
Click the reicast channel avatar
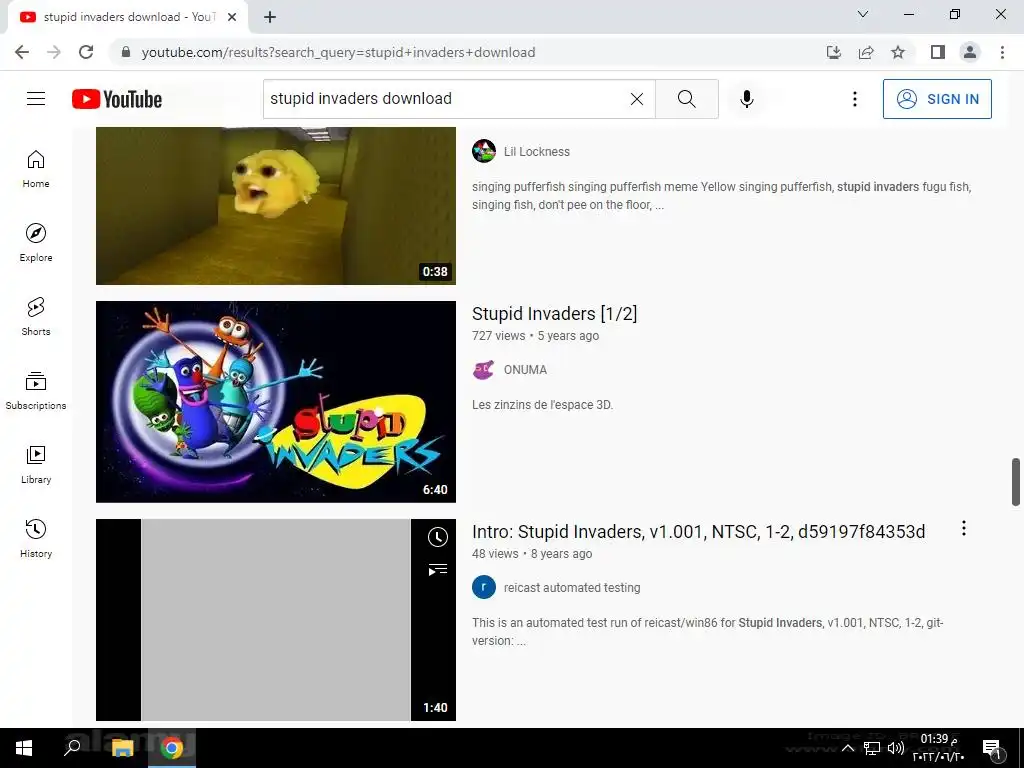(x=484, y=588)
